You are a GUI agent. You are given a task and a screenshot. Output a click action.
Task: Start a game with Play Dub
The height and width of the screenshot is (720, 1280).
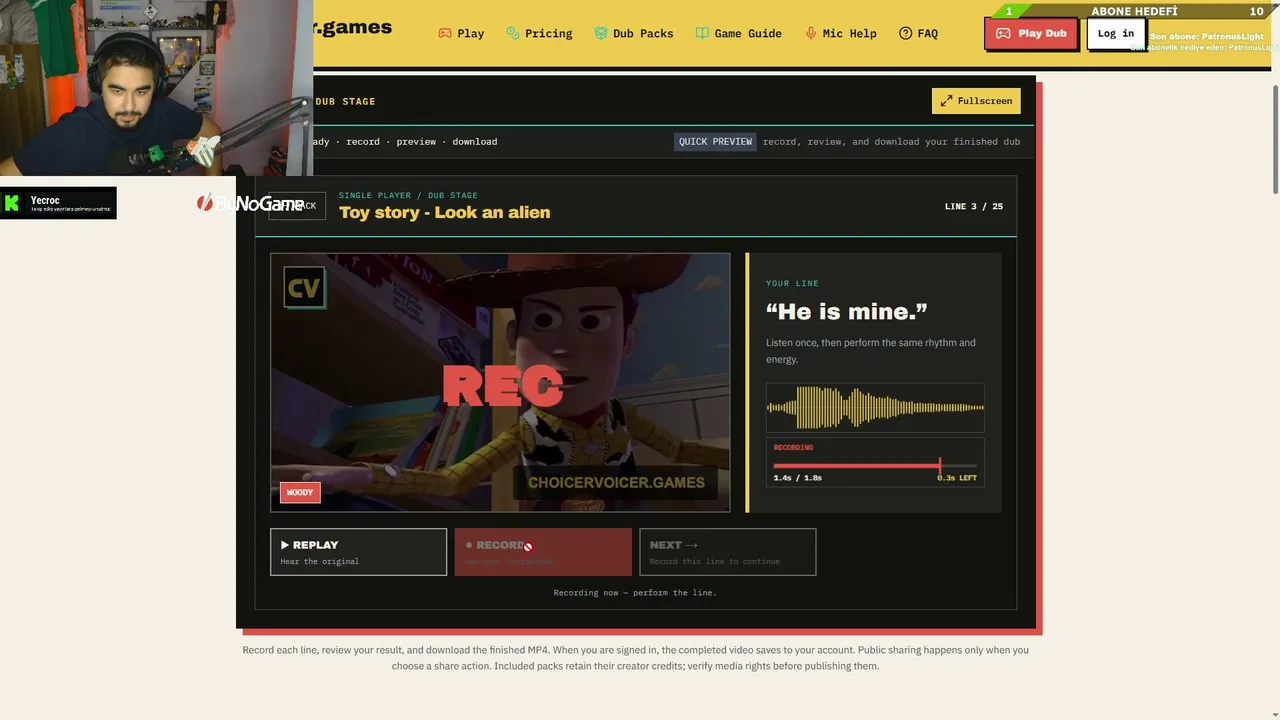pos(1031,33)
